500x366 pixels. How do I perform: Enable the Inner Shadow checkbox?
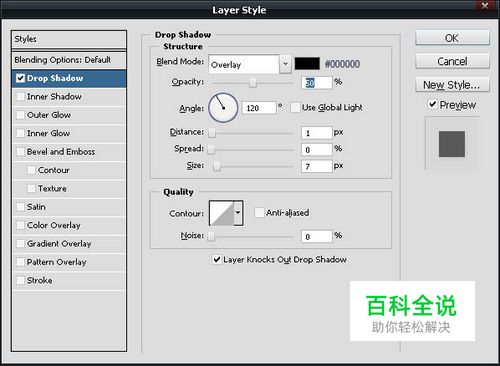coord(21,97)
